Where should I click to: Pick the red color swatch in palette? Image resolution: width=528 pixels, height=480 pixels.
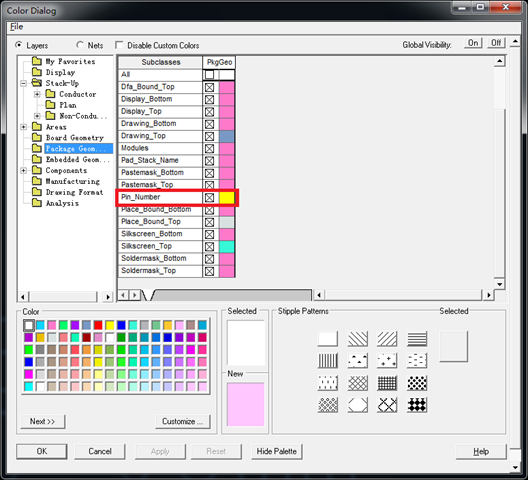click(x=98, y=325)
